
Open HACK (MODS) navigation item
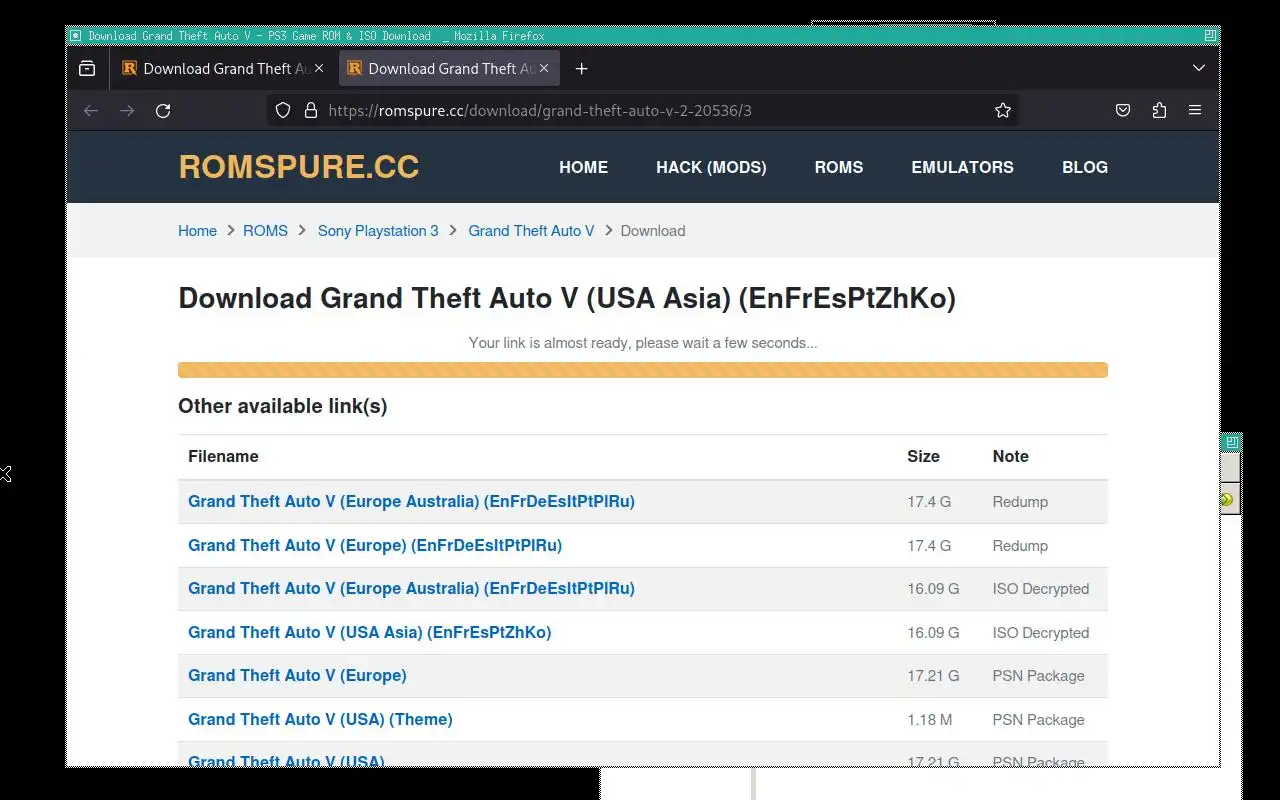click(711, 167)
